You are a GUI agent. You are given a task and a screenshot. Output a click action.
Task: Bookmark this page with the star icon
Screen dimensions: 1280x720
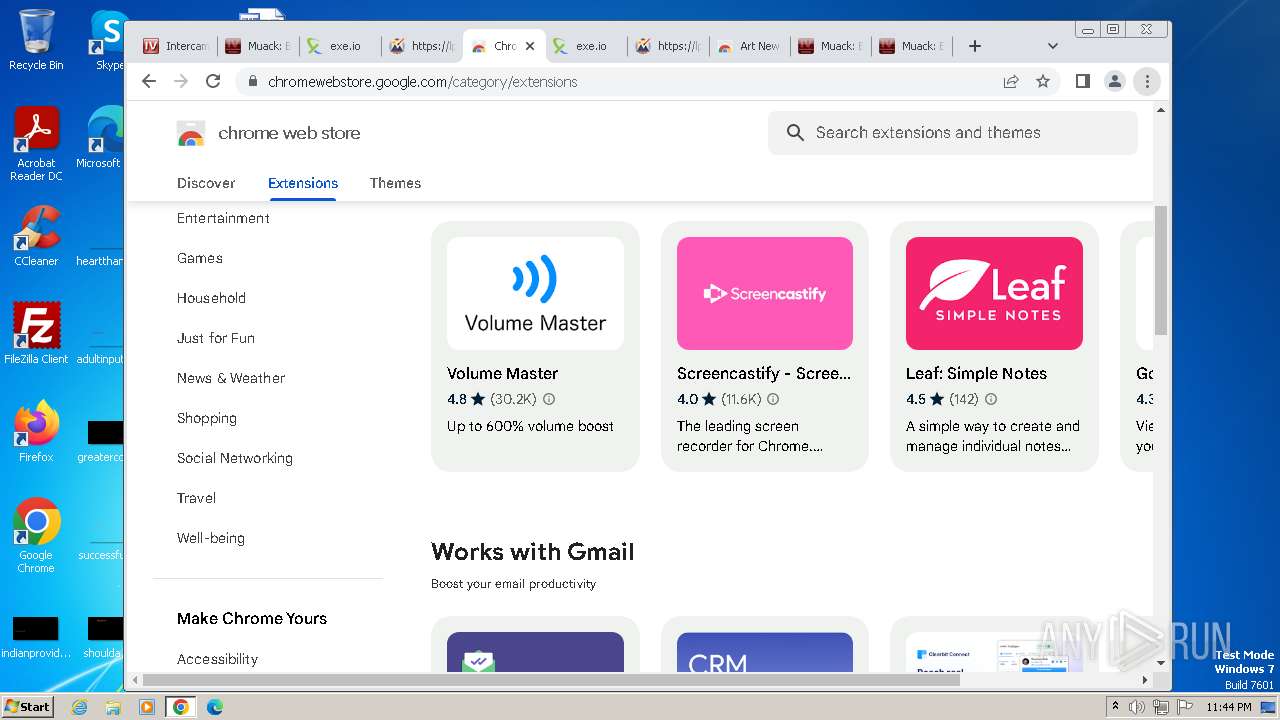pos(1043,81)
